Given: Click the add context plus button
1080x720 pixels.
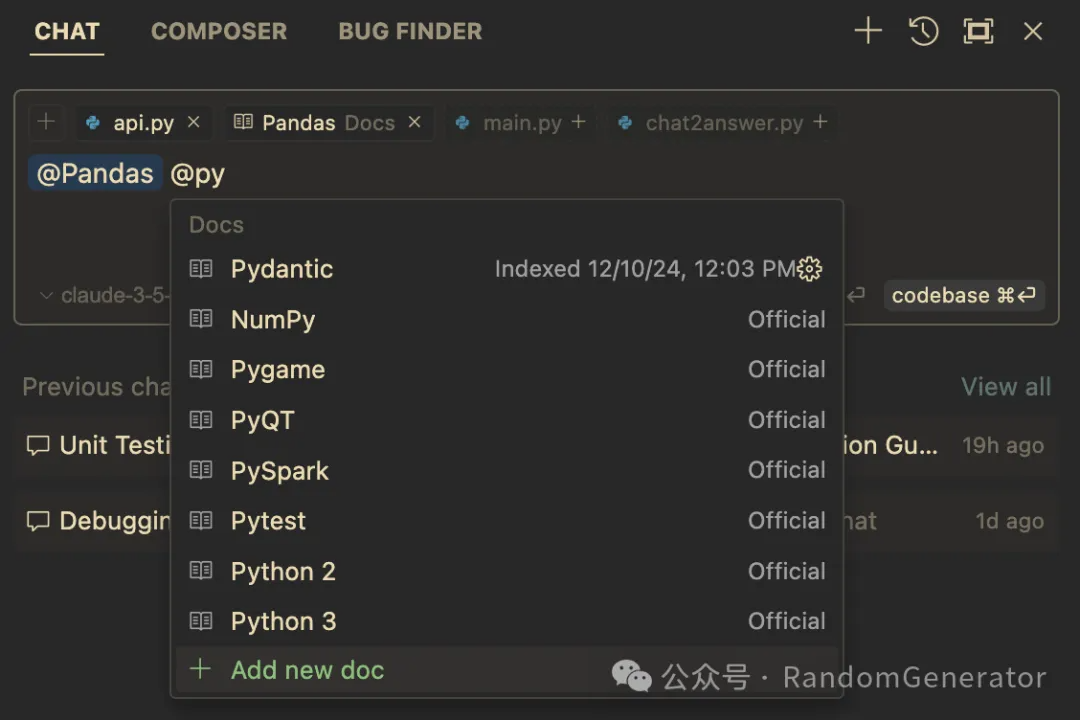Looking at the screenshot, I should [x=45, y=122].
